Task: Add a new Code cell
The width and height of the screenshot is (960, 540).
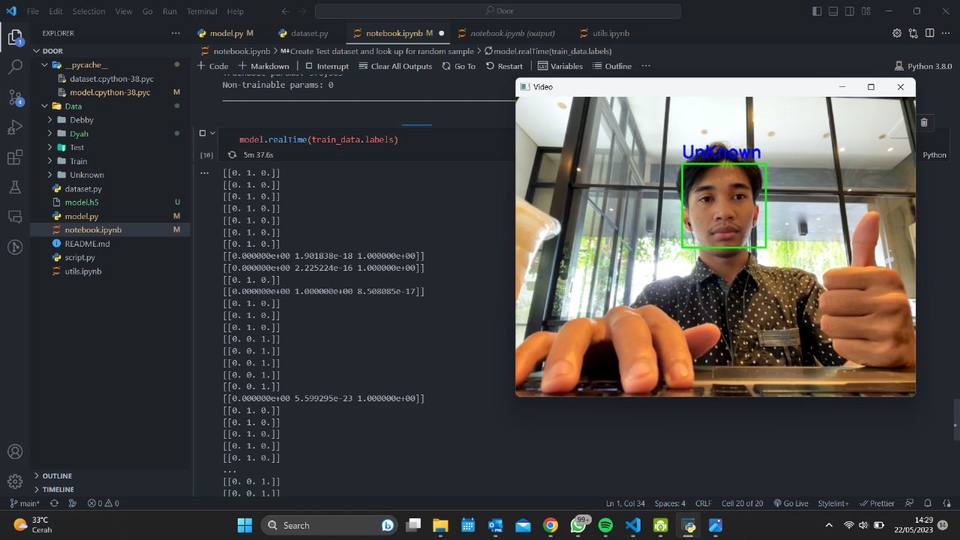Action: click(212, 66)
